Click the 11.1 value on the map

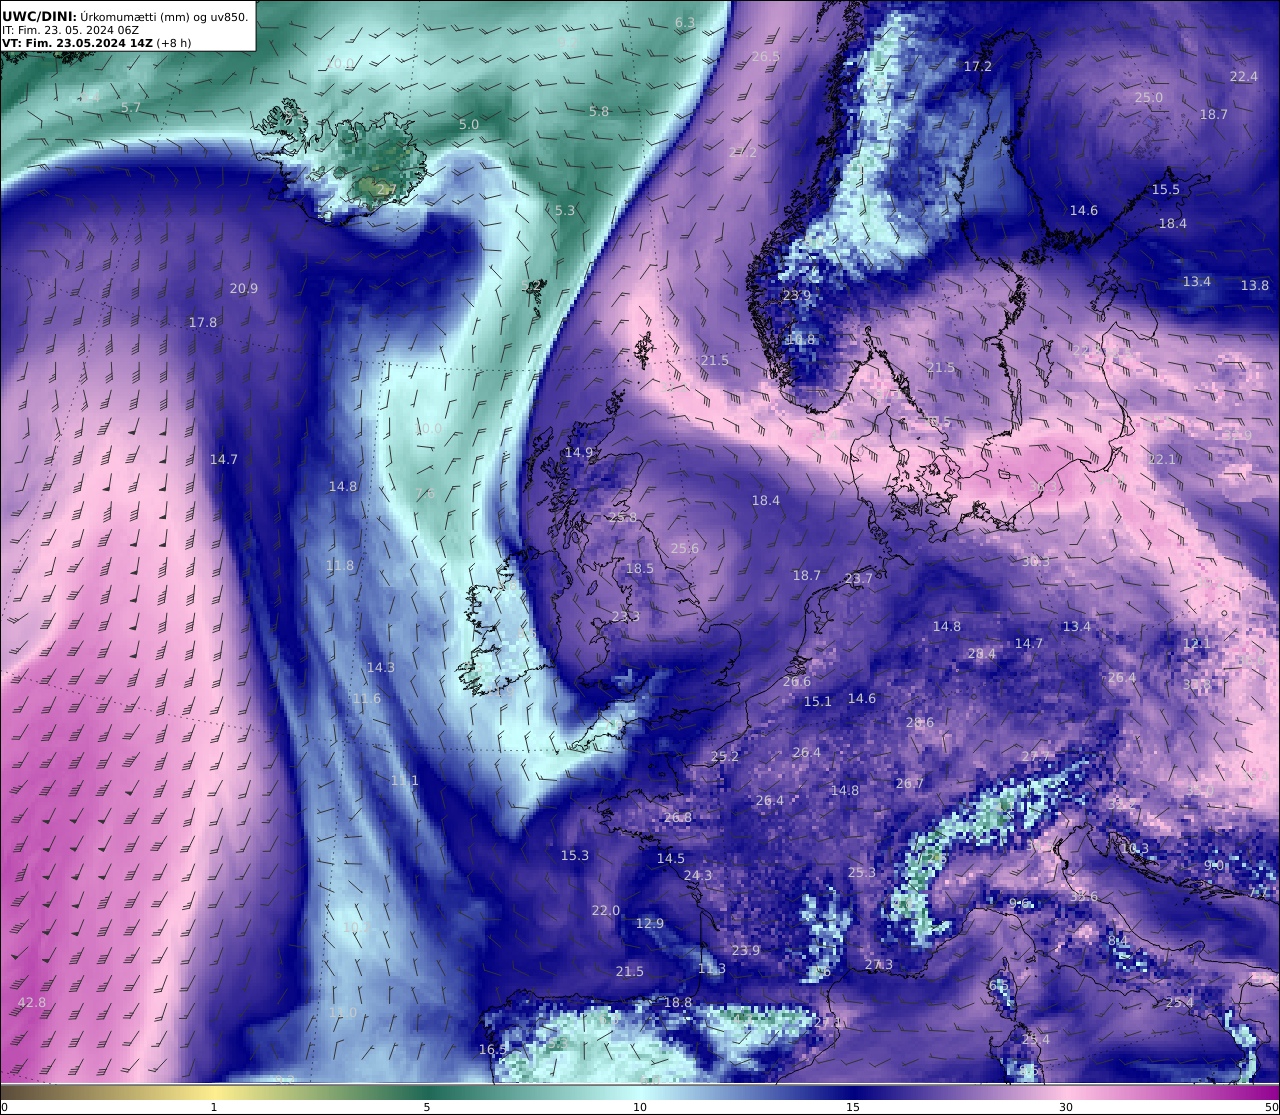tap(405, 779)
